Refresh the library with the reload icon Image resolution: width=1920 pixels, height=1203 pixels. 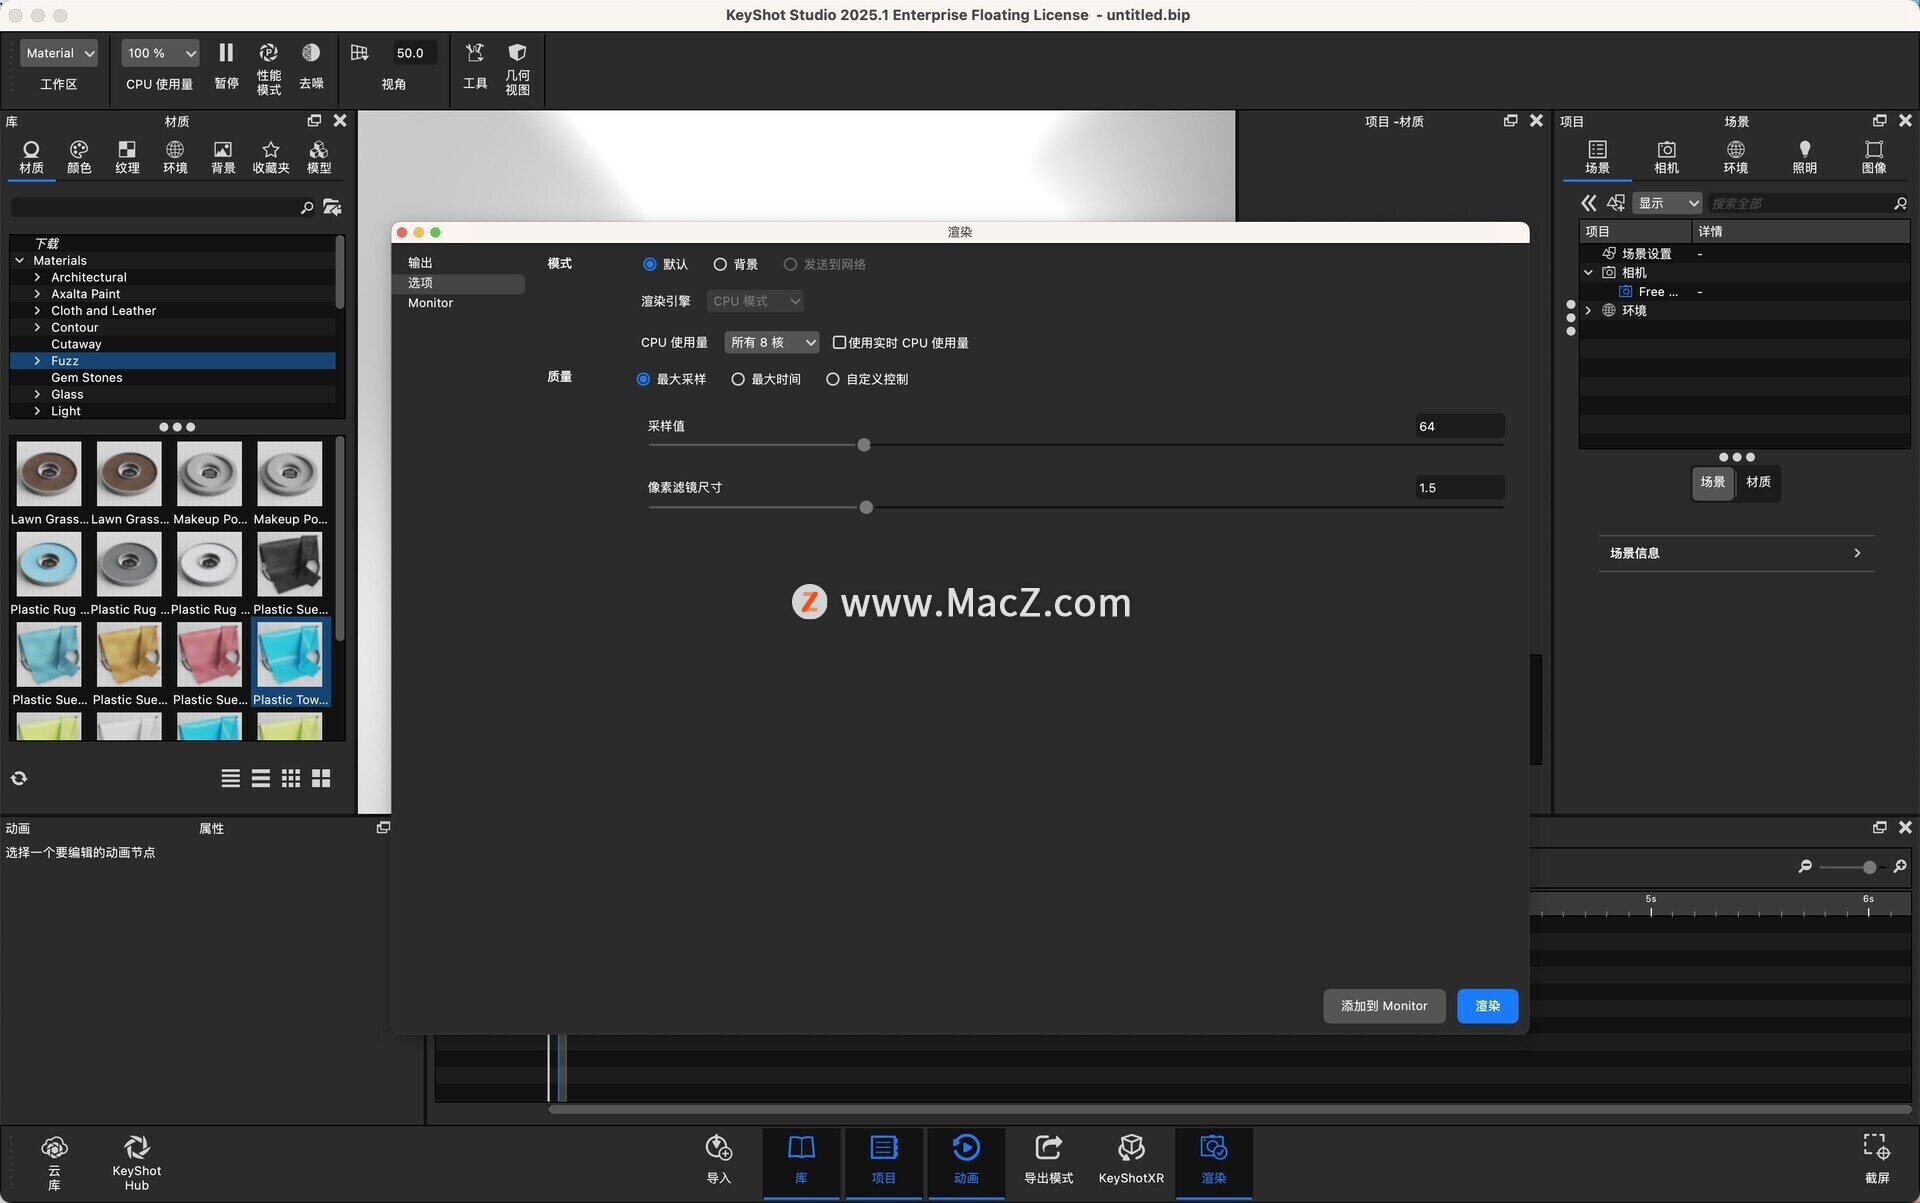point(19,778)
